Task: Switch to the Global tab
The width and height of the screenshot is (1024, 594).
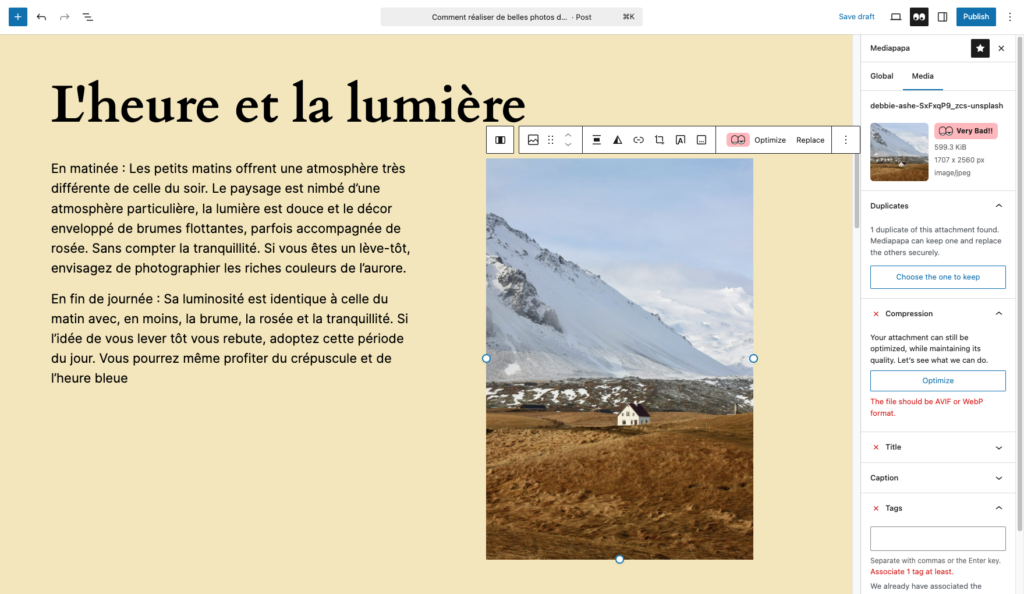Action: pos(882,76)
